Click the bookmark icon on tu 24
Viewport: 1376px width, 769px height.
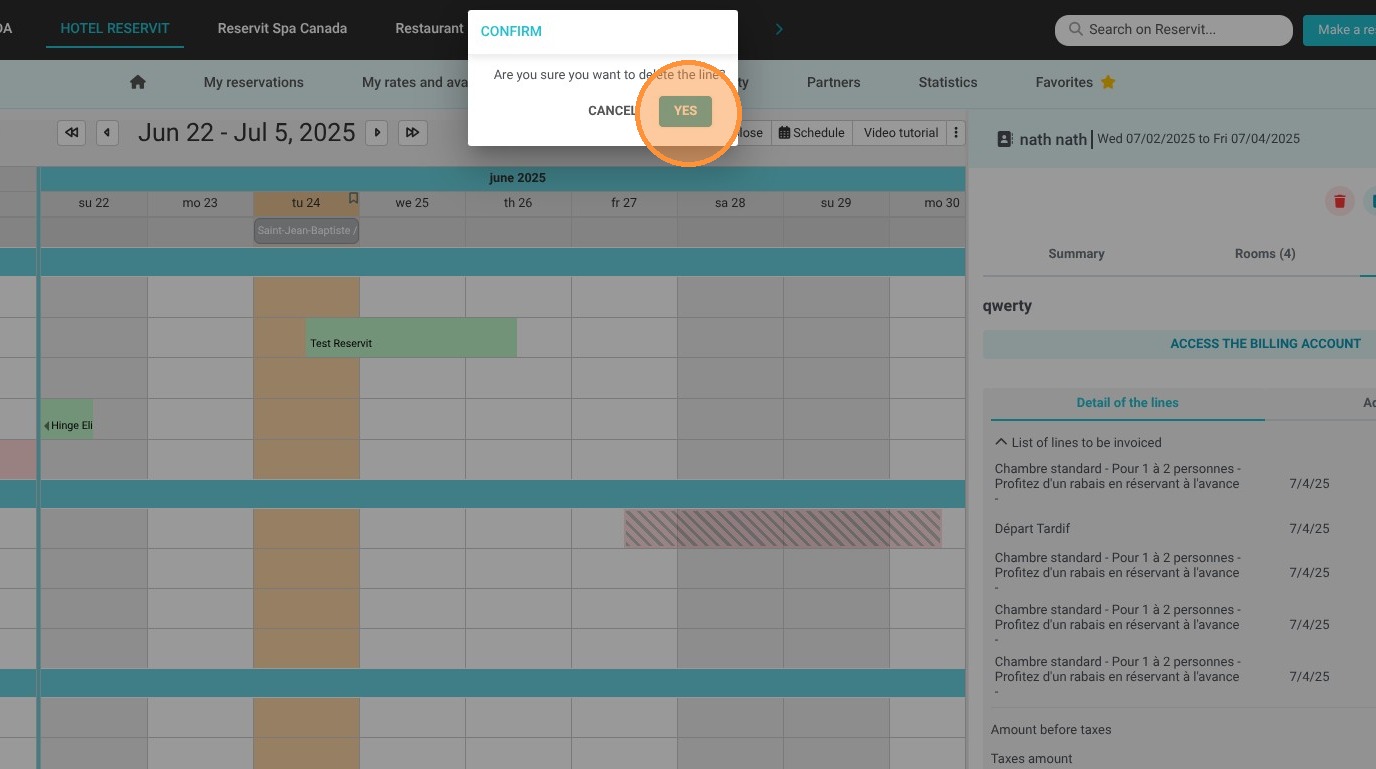pyautogui.click(x=353, y=198)
